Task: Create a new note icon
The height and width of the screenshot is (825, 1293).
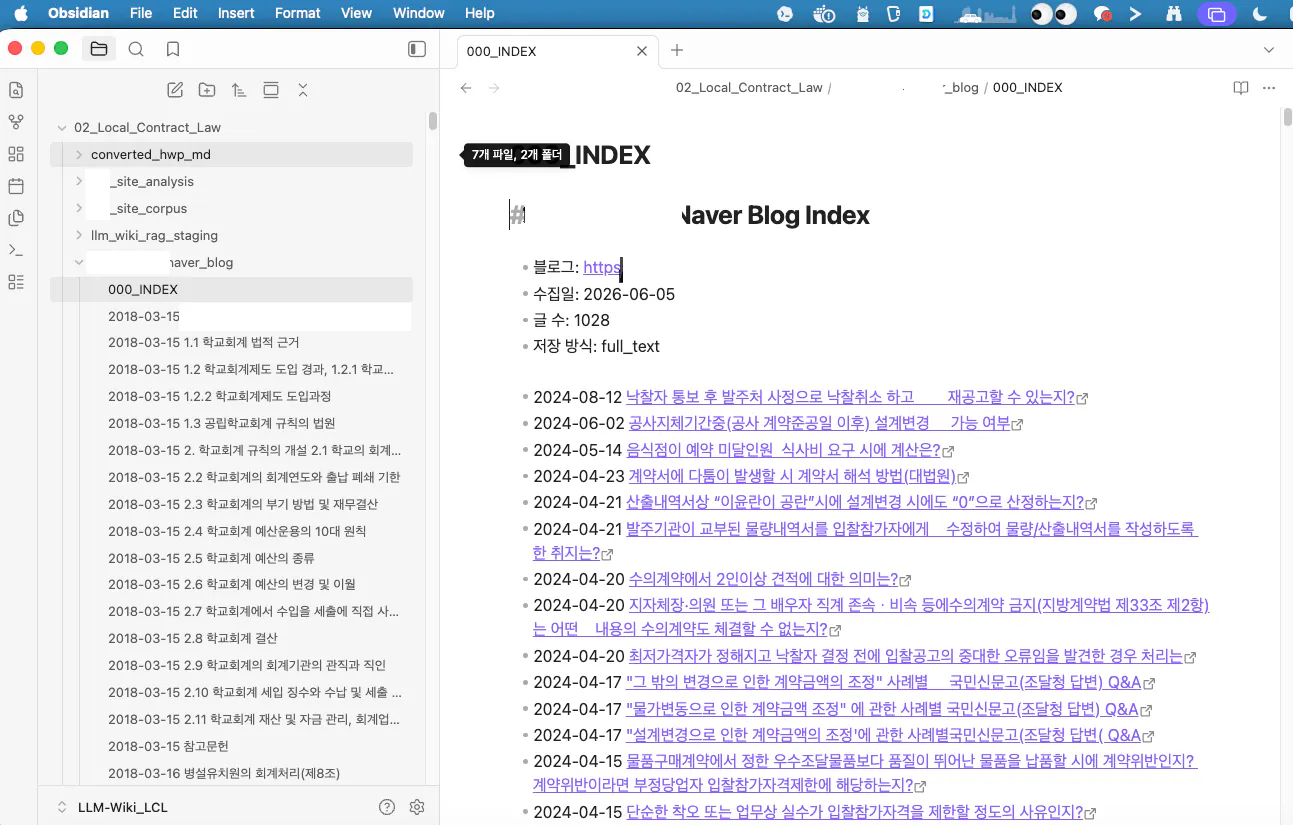Action: click(175, 90)
